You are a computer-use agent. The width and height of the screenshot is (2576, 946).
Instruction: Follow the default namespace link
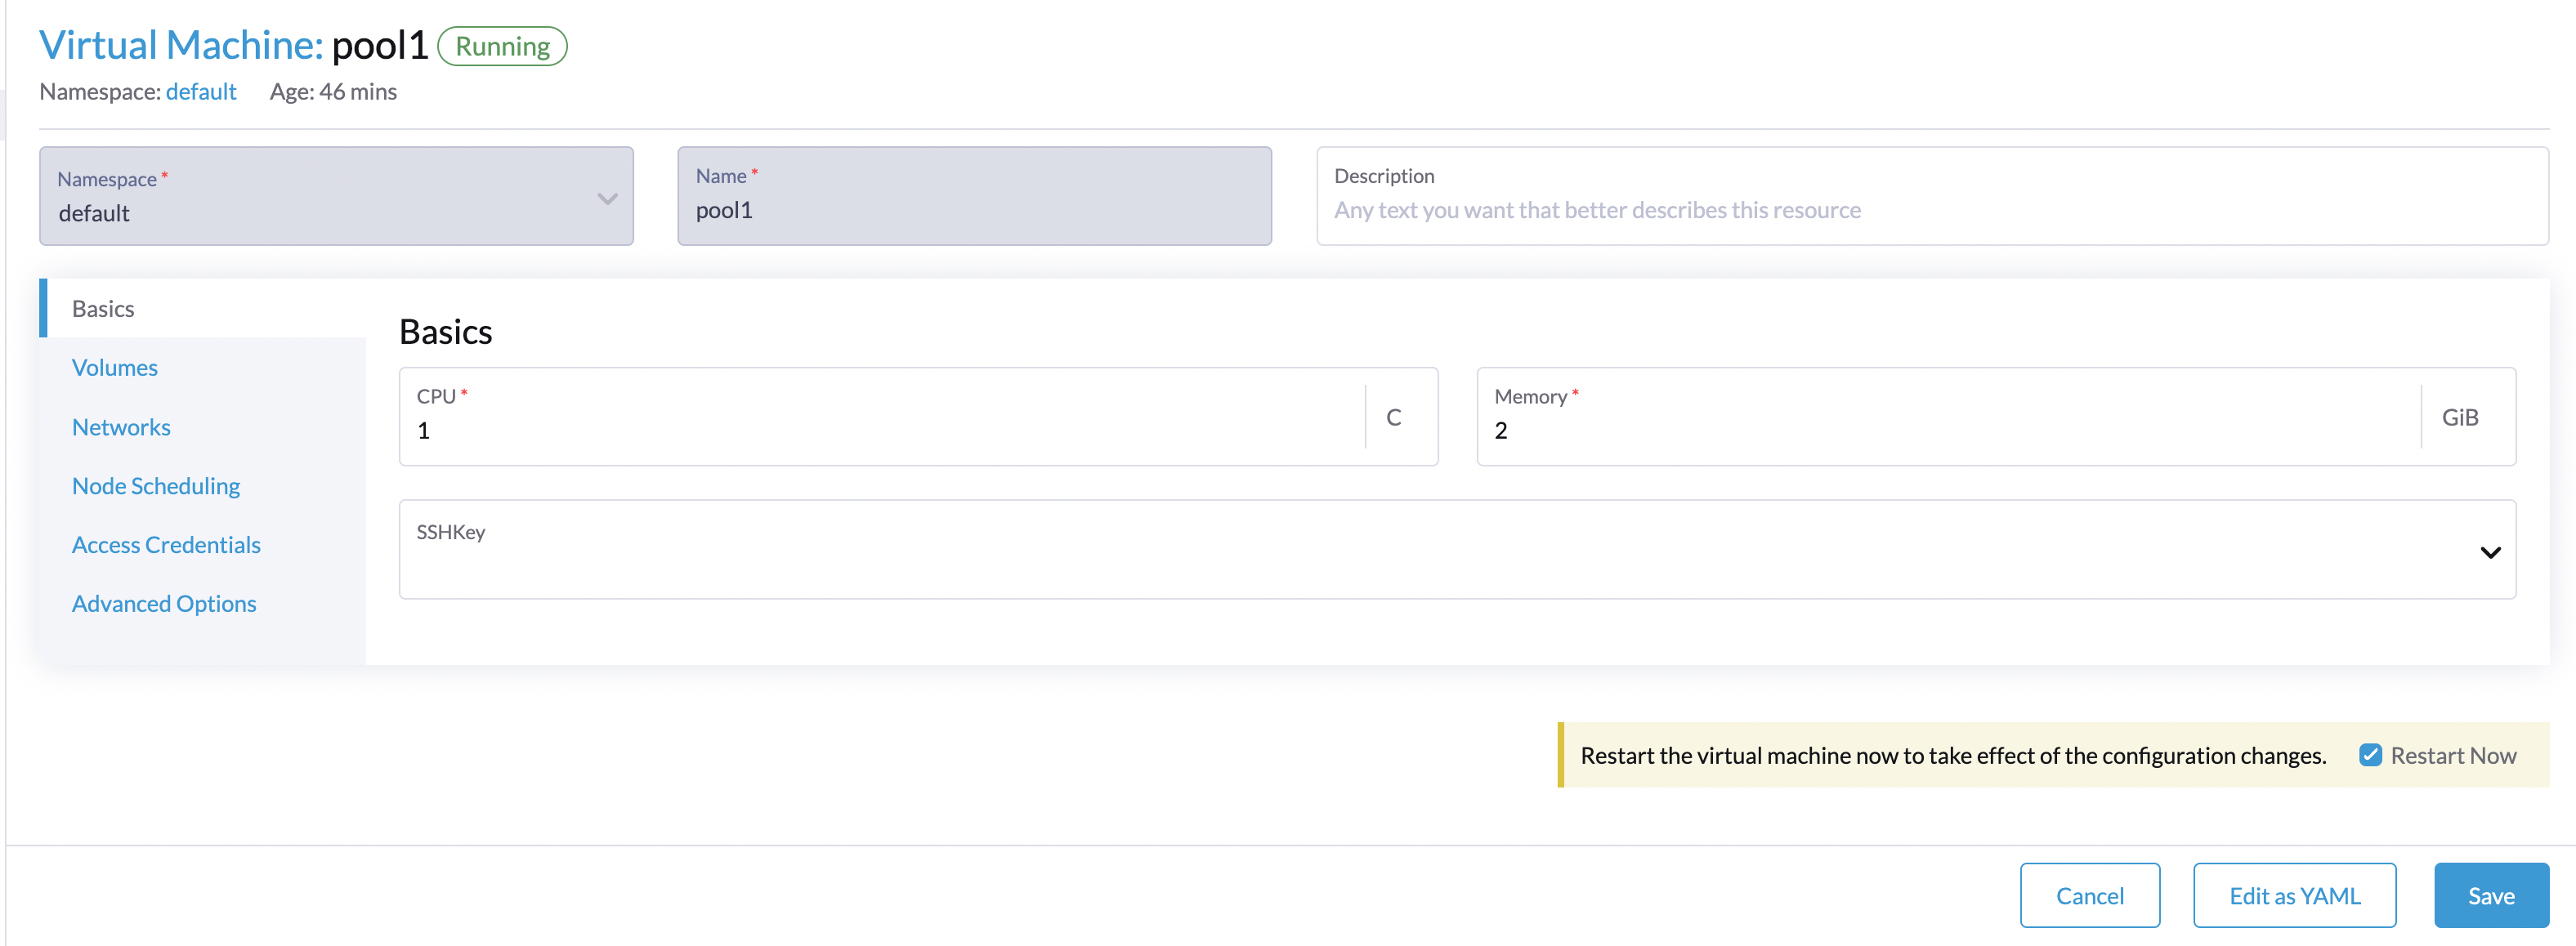201,92
